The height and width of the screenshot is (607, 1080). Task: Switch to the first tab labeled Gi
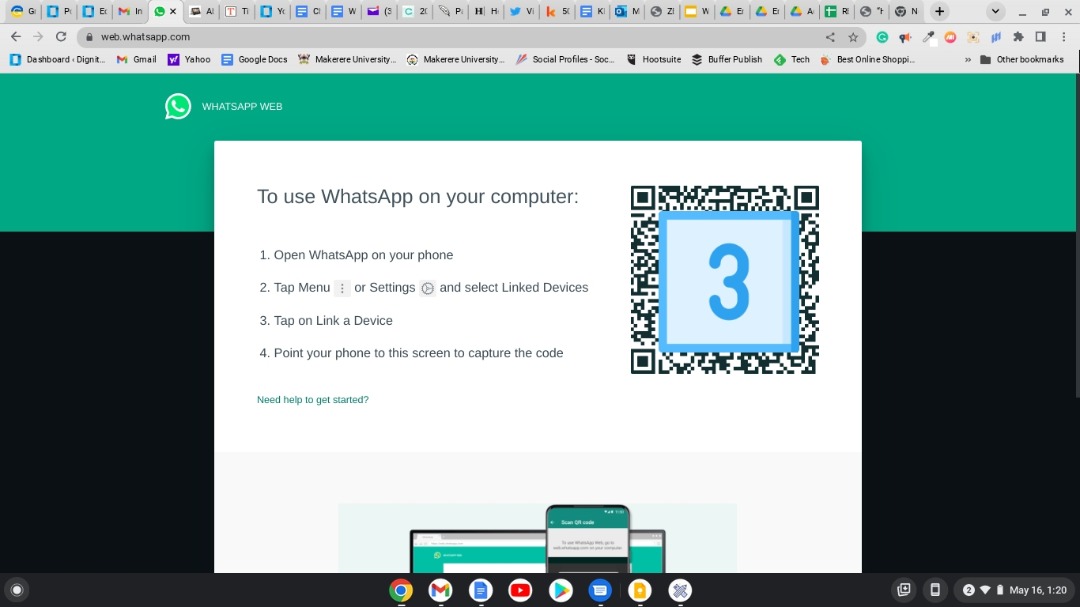(23, 11)
